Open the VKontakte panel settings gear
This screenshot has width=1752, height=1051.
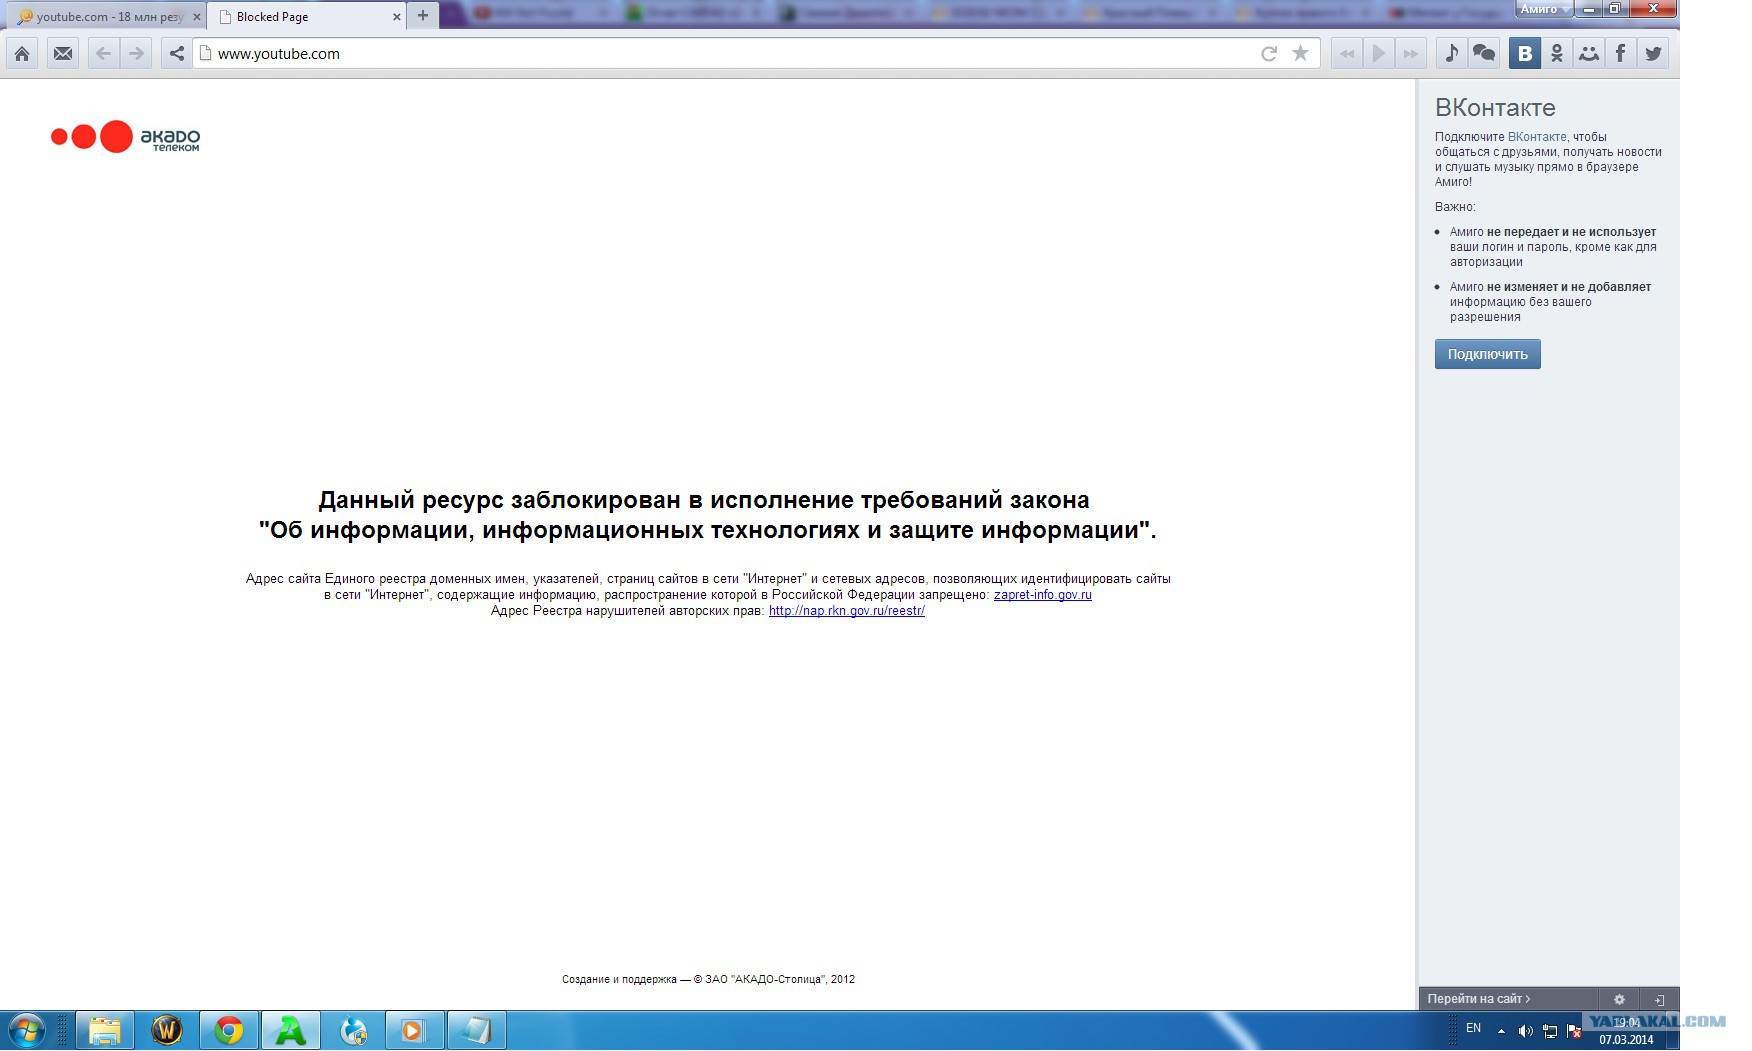(1619, 999)
